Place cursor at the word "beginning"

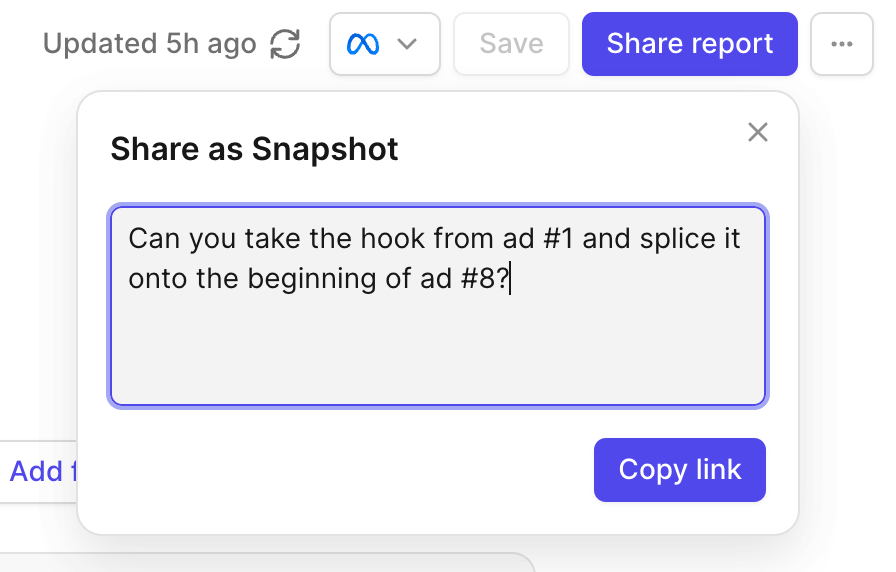pyautogui.click(x=311, y=279)
